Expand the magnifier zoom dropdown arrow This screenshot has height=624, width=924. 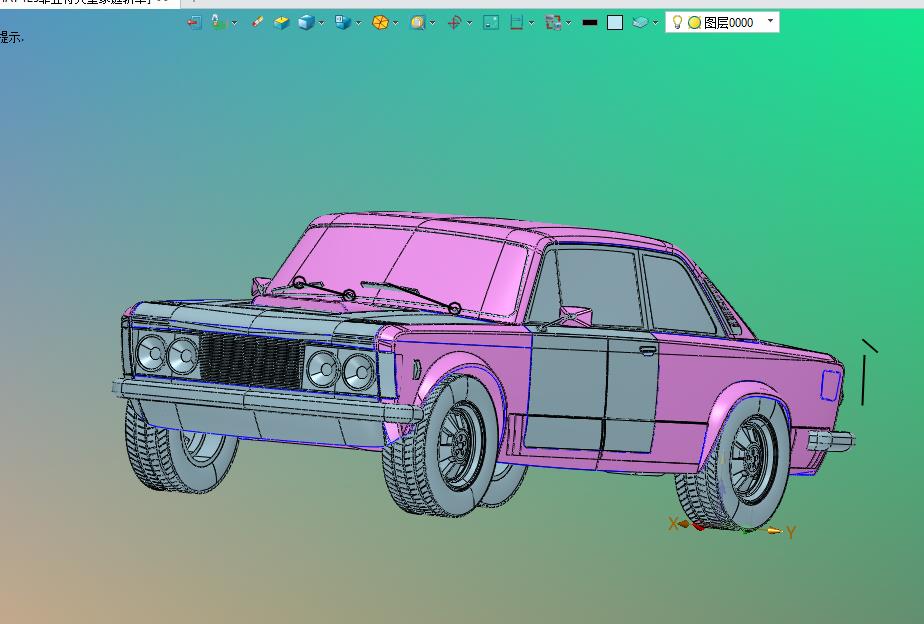pyautogui.click(x=433, y=23)
